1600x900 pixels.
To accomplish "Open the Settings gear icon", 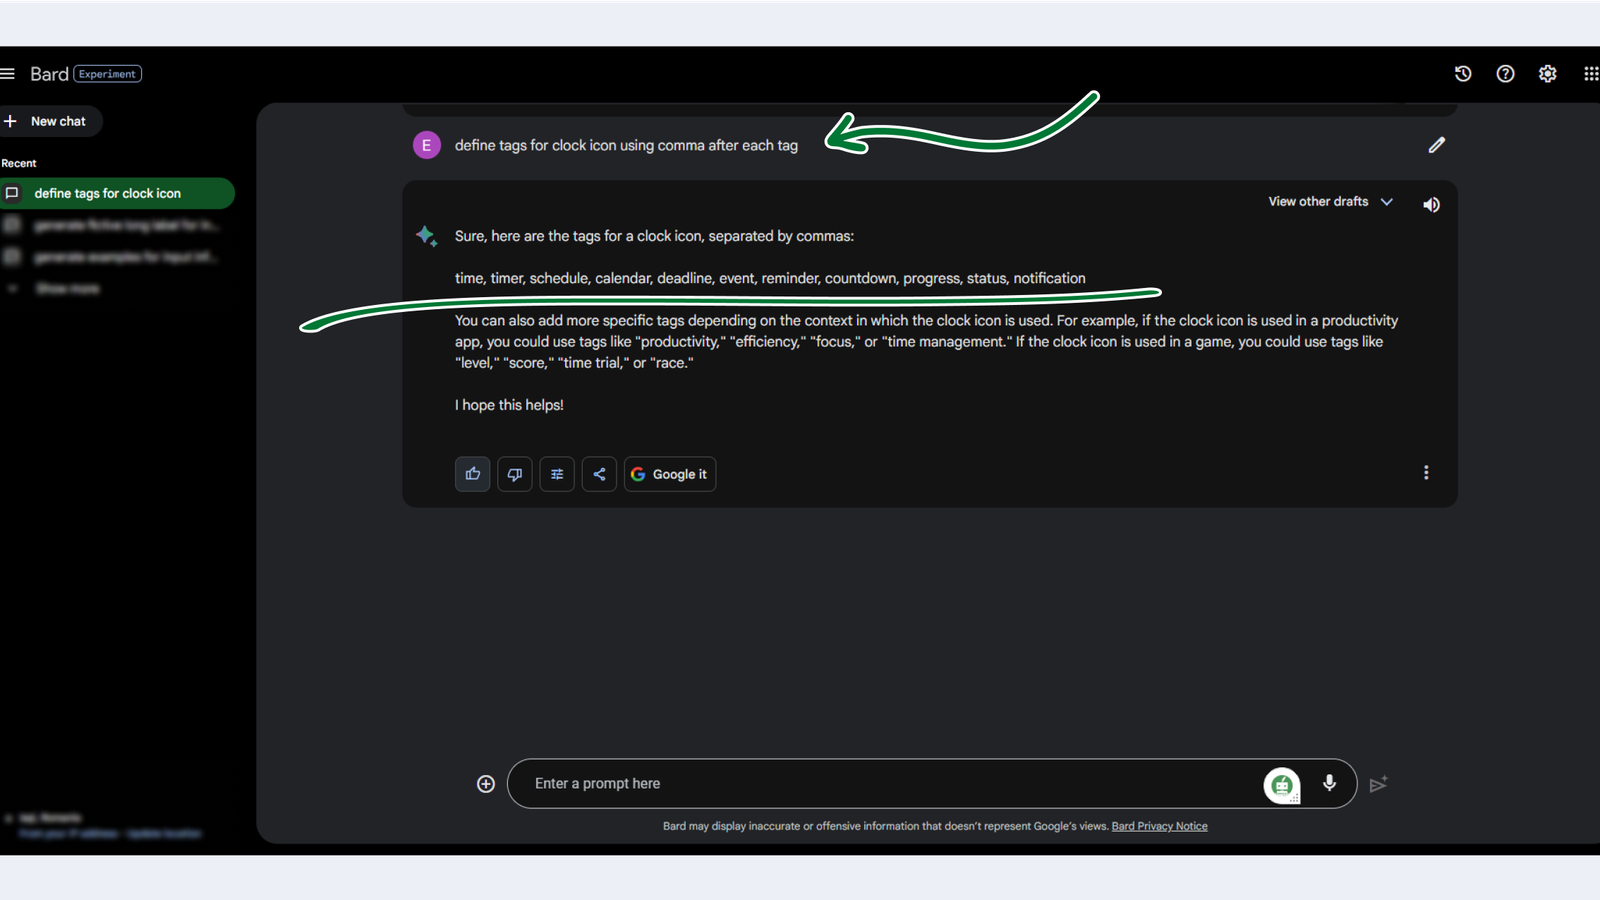I will 1547,74.
